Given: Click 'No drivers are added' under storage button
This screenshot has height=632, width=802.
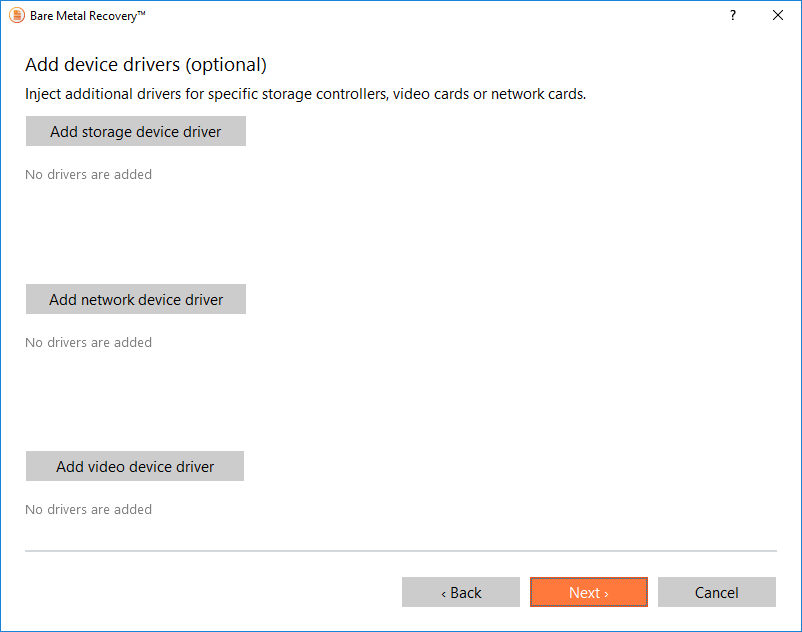Looking at the screenshot, I should [88, 175].
